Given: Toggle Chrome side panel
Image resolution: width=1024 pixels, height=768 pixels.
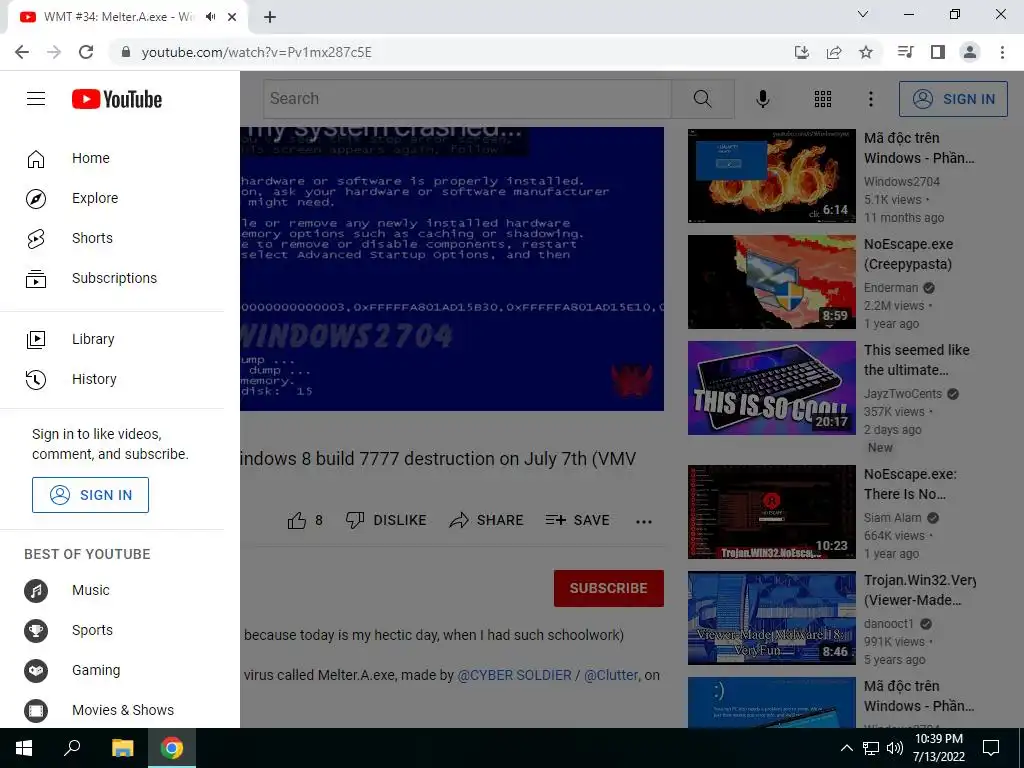Looking at the screenshot, I should [x=938, y=52].
